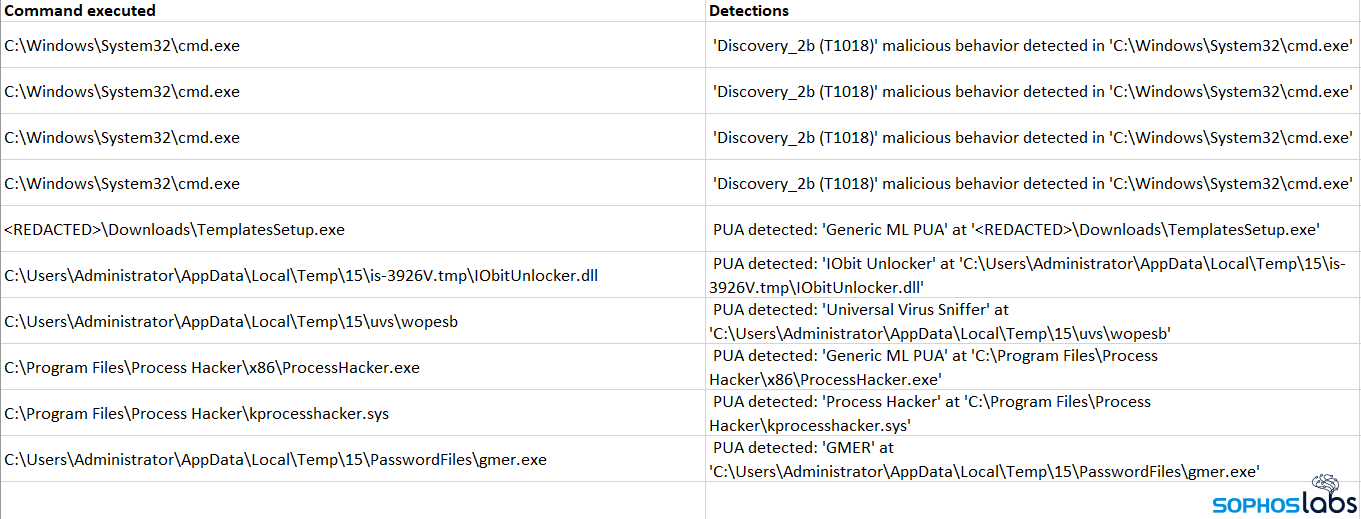Screen dimensions: 1361x519
Task: Click the first Discovery_2b (T1018) detection cell
Action: tap(1032, 45)
